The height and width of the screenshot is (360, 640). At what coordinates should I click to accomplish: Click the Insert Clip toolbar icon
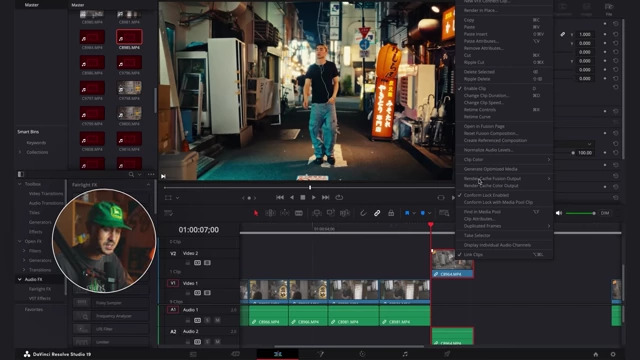click(x=317, y=213)
